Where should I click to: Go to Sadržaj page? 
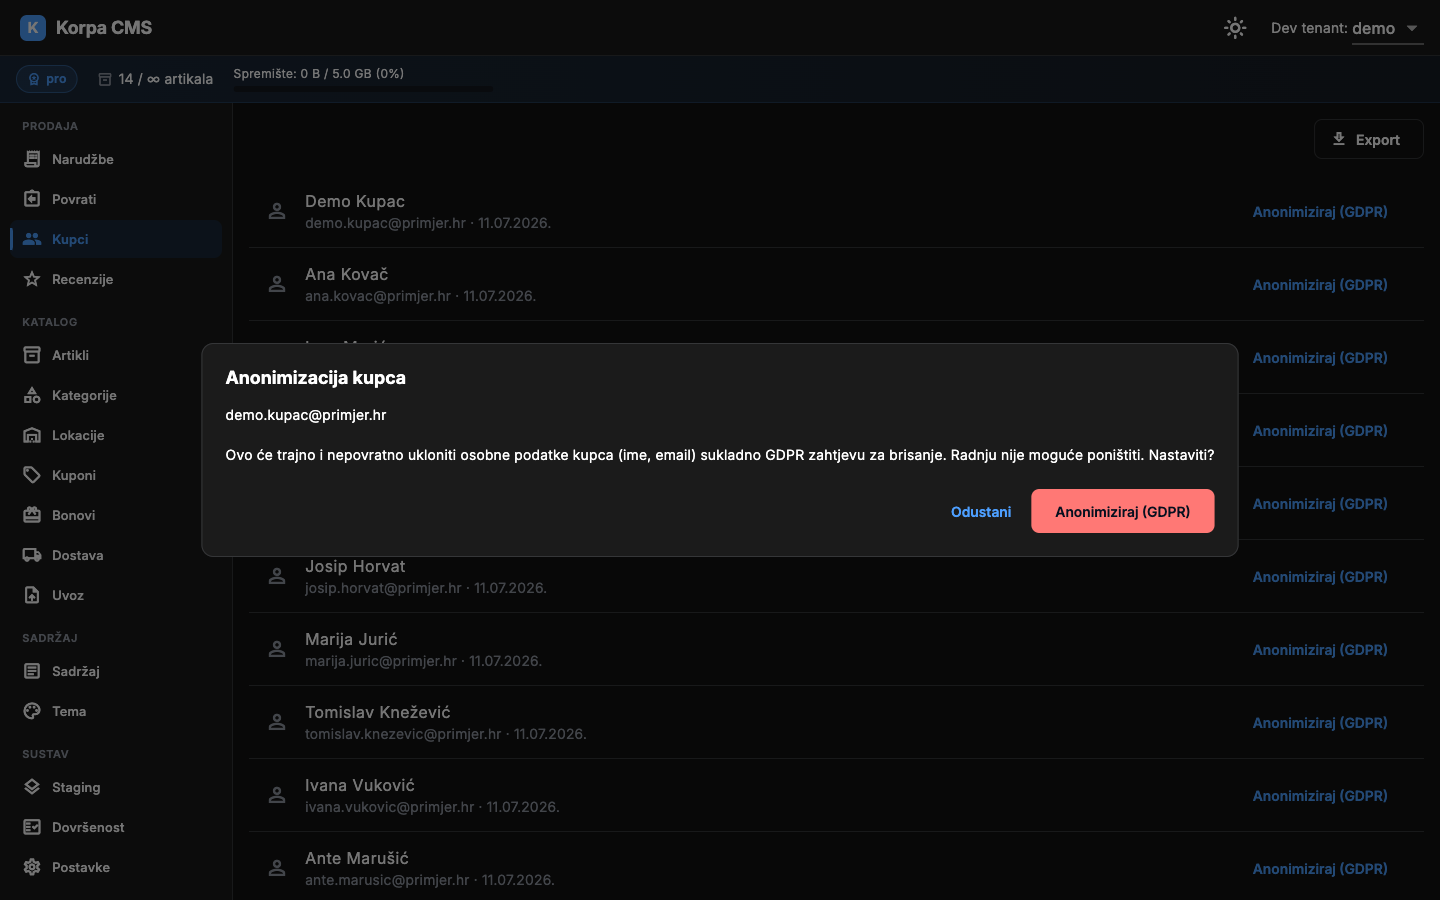click(116, 671)
